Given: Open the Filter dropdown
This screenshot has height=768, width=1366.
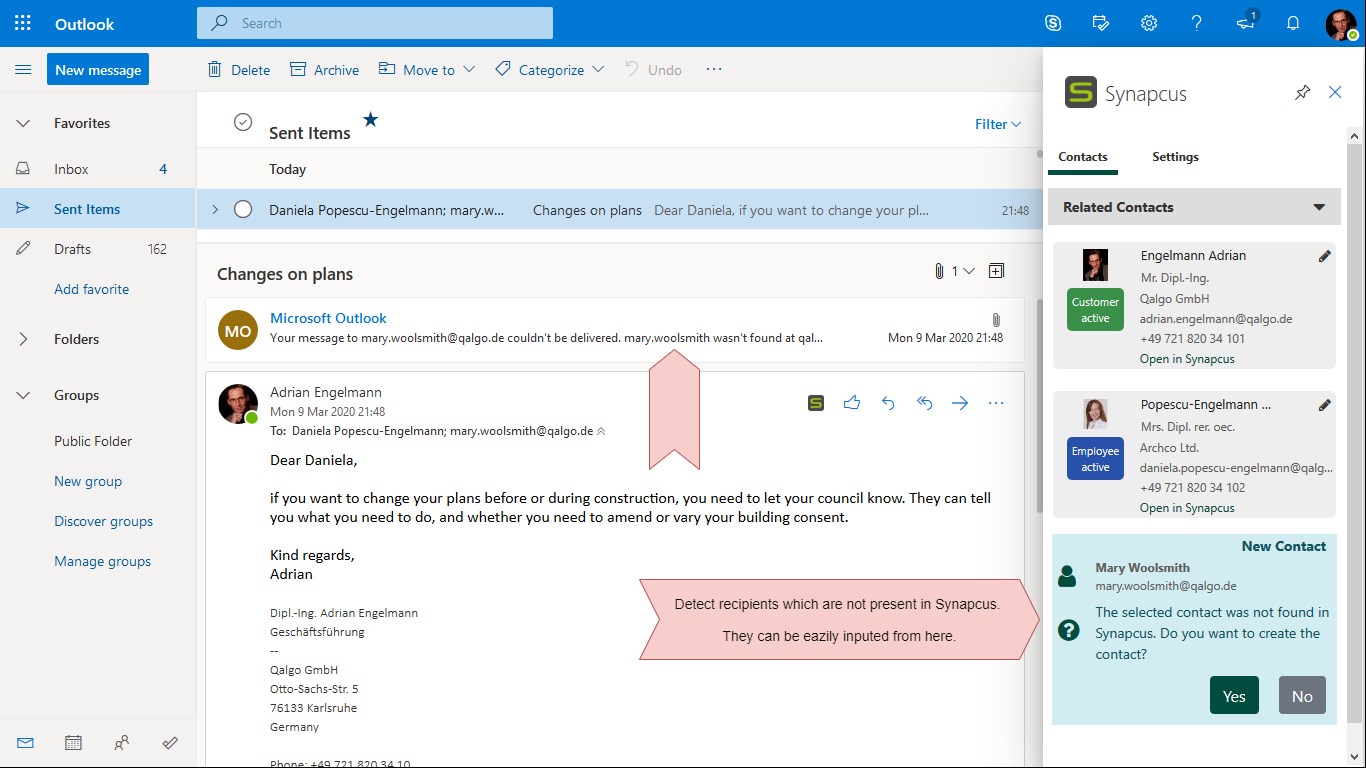Looking at the screenshot, I should [998, 124].
